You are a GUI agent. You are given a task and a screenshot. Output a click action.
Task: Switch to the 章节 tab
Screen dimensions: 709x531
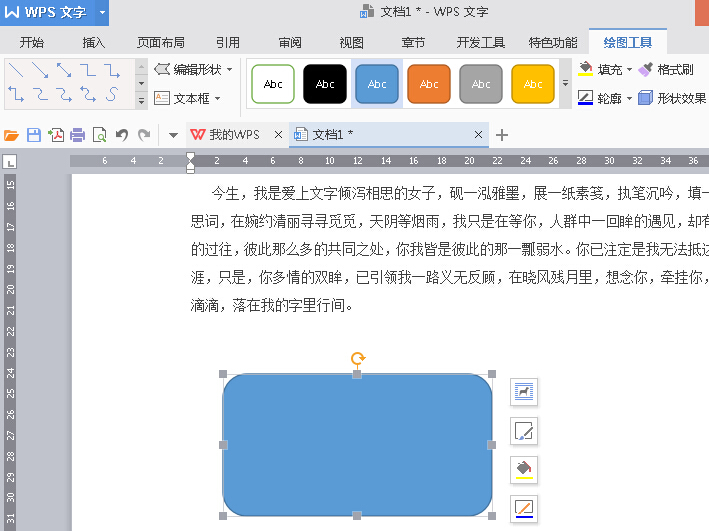[413, 43]
